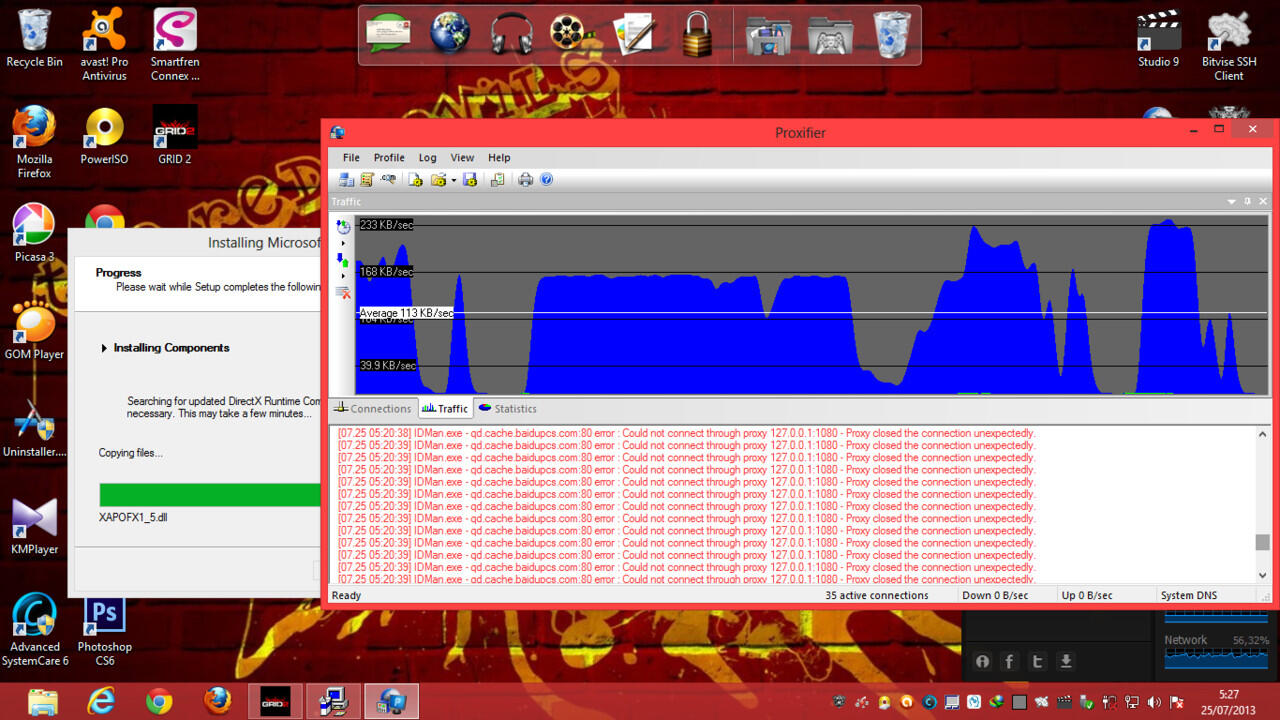1280x720 pixels.
Task: Open Proxification Rules icon in toolbar
Action: (x=367, y=180)
